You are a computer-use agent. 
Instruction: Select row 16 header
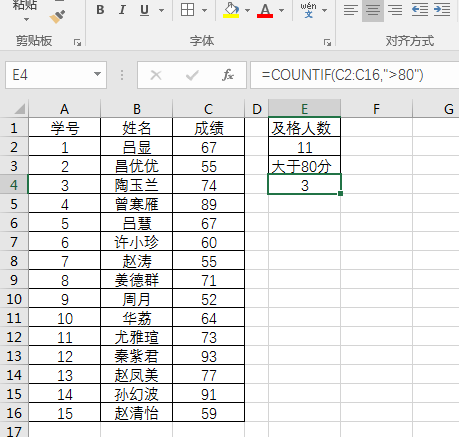point(14,413)
